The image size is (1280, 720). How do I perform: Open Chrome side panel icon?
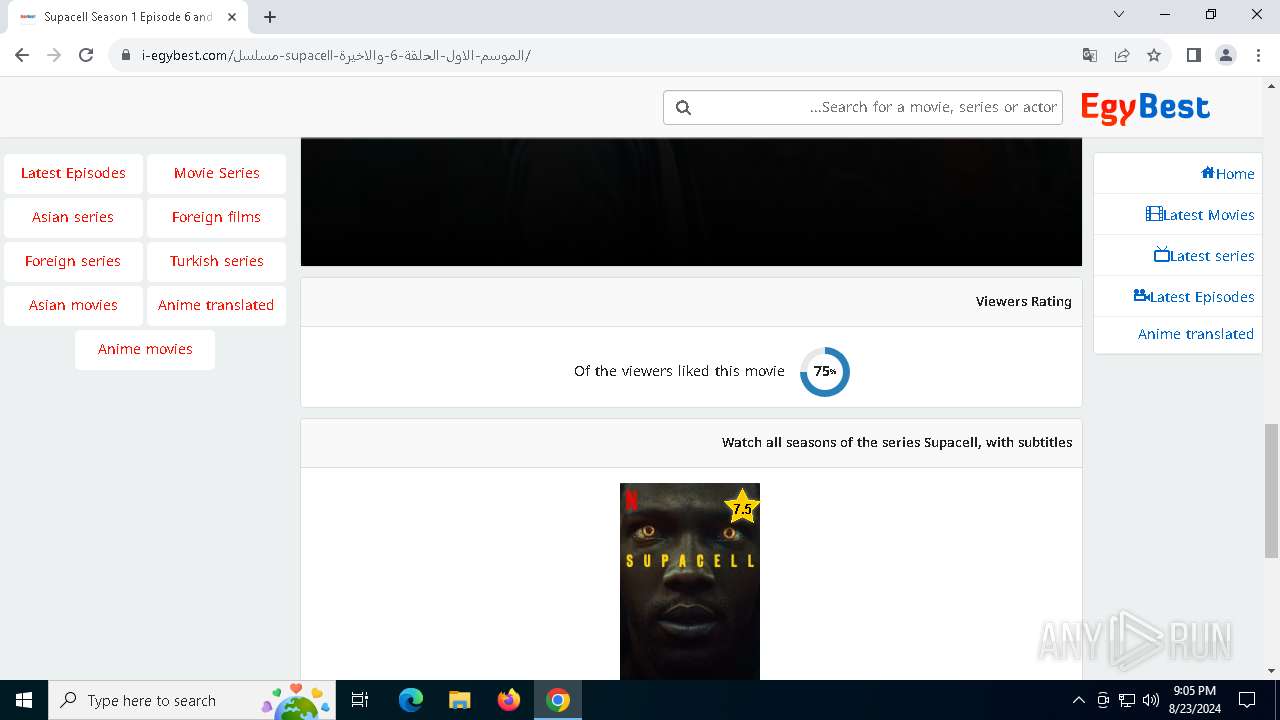(x=1193, y=55)
